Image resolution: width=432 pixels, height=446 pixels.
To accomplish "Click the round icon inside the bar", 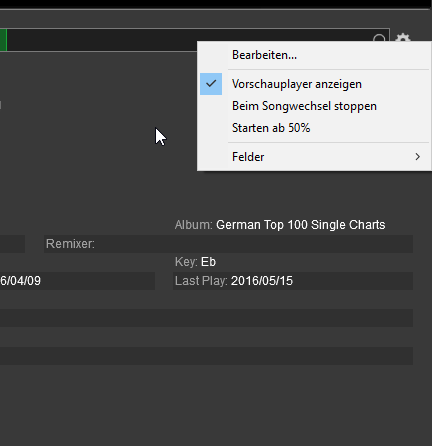I will [x=379, y=38].
